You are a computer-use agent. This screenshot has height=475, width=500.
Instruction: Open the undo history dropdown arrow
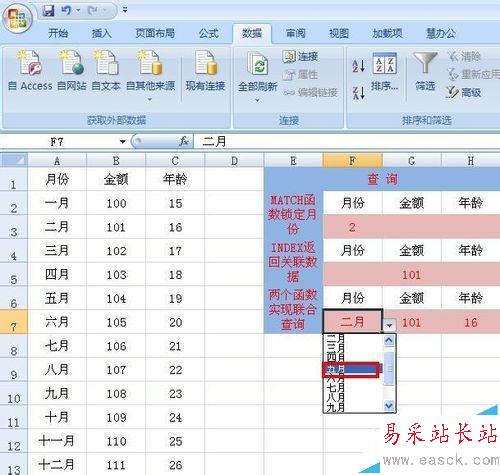pos(79,10)
